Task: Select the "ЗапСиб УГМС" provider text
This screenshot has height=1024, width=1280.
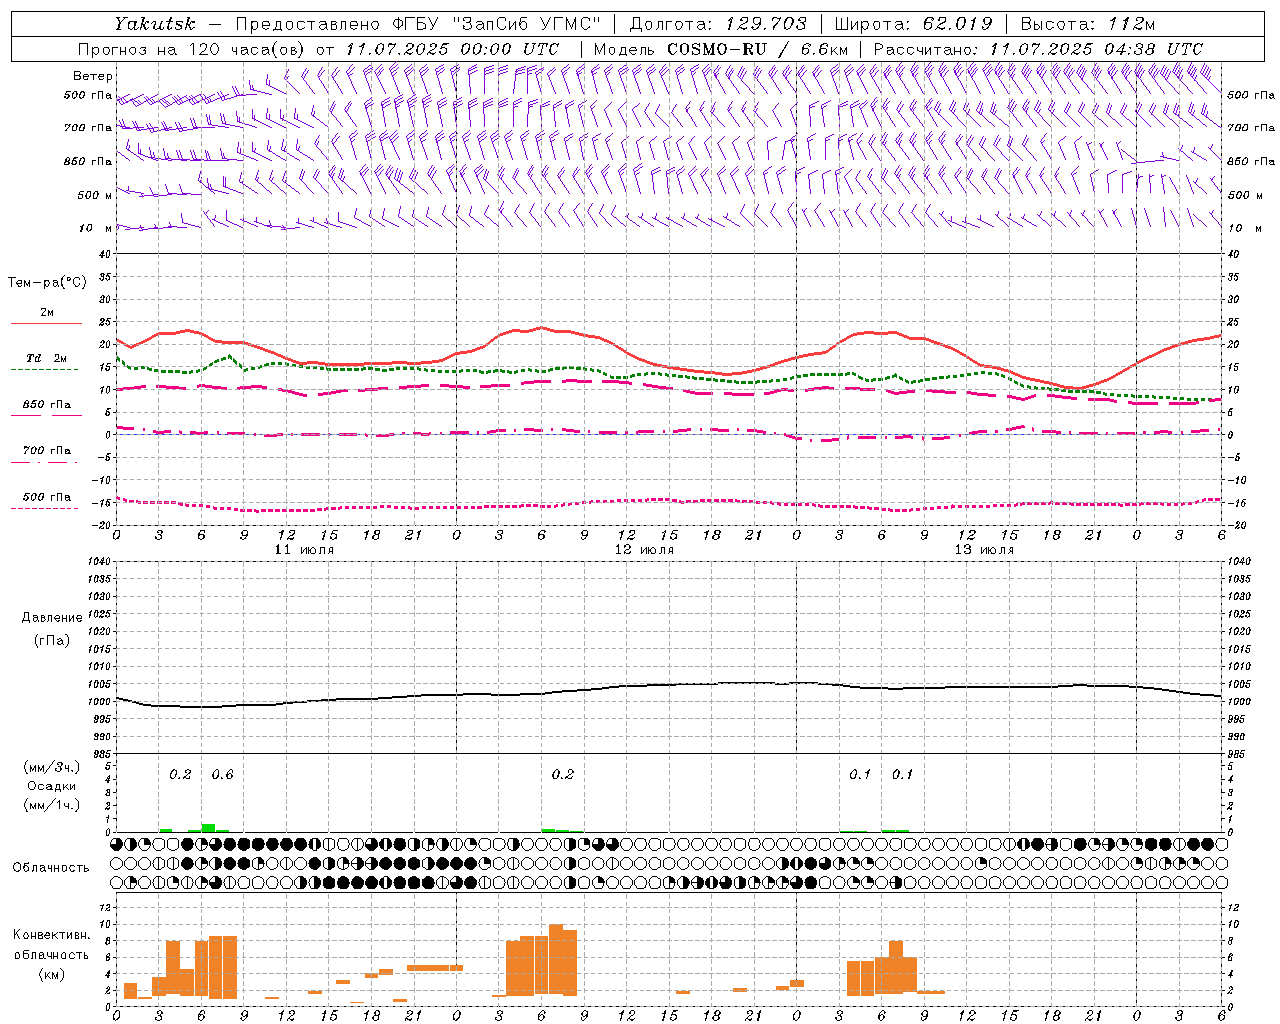Action: click(527, 24)
